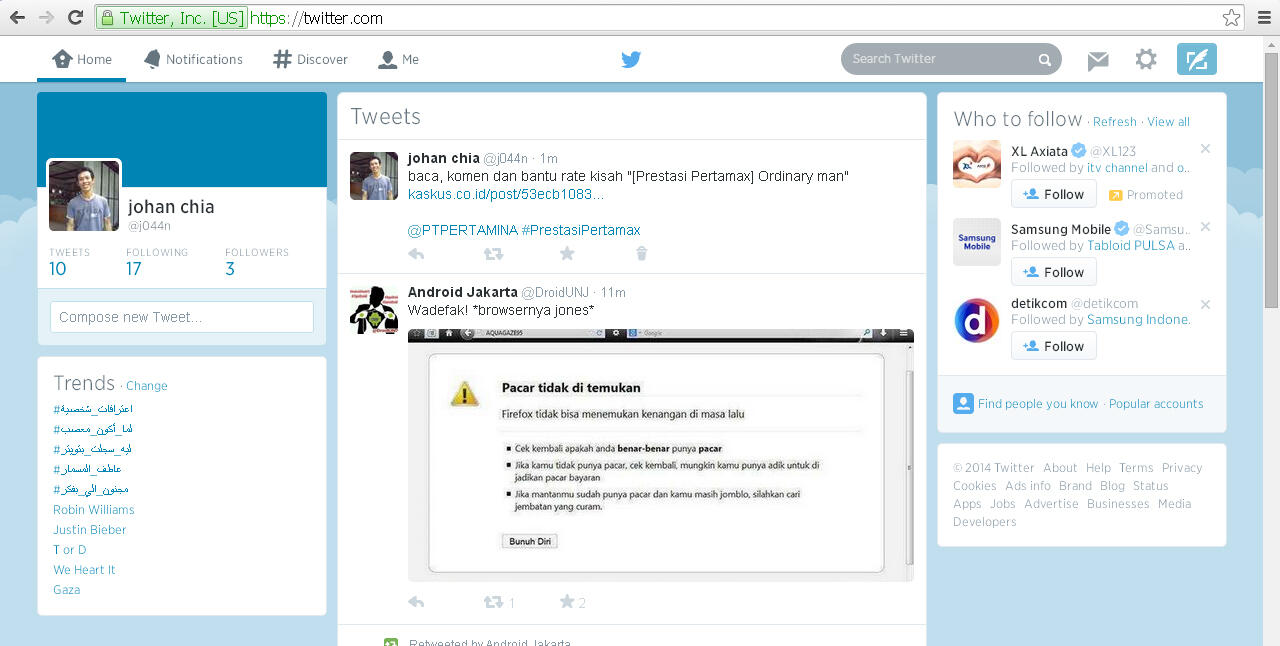Click the #PrestasiPertamax hashtag
The height and width of the screenshot is (646, 1280).
(x=581, y=230)
